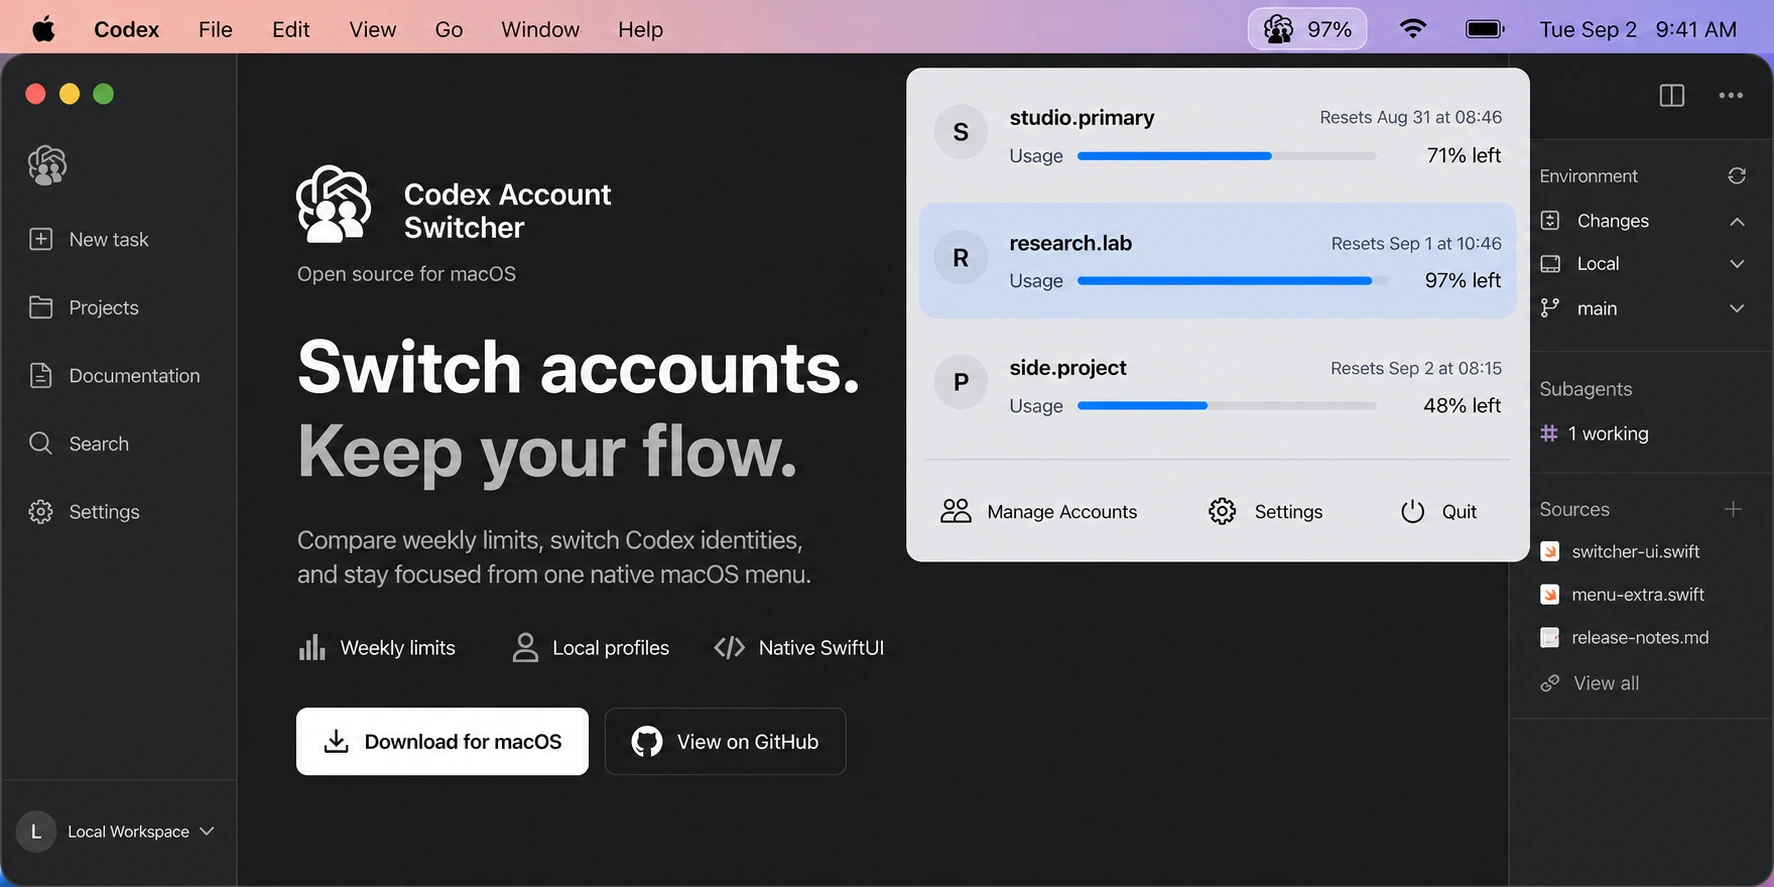Open Settings in the switcher popup
Image resolution: width=1774 pixels, height=887 pixels.
click(x=1265, y=511)
